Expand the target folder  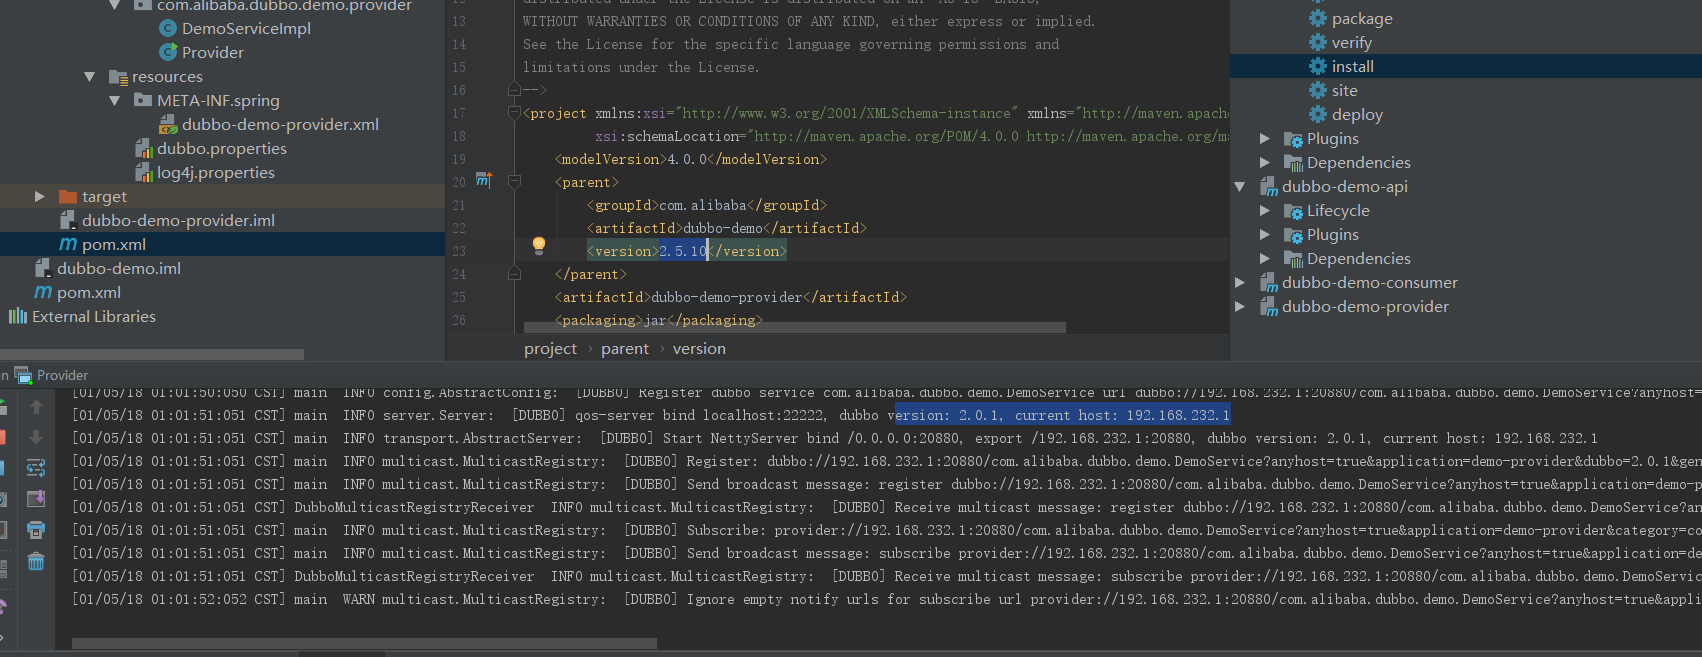tap(40, 196)
